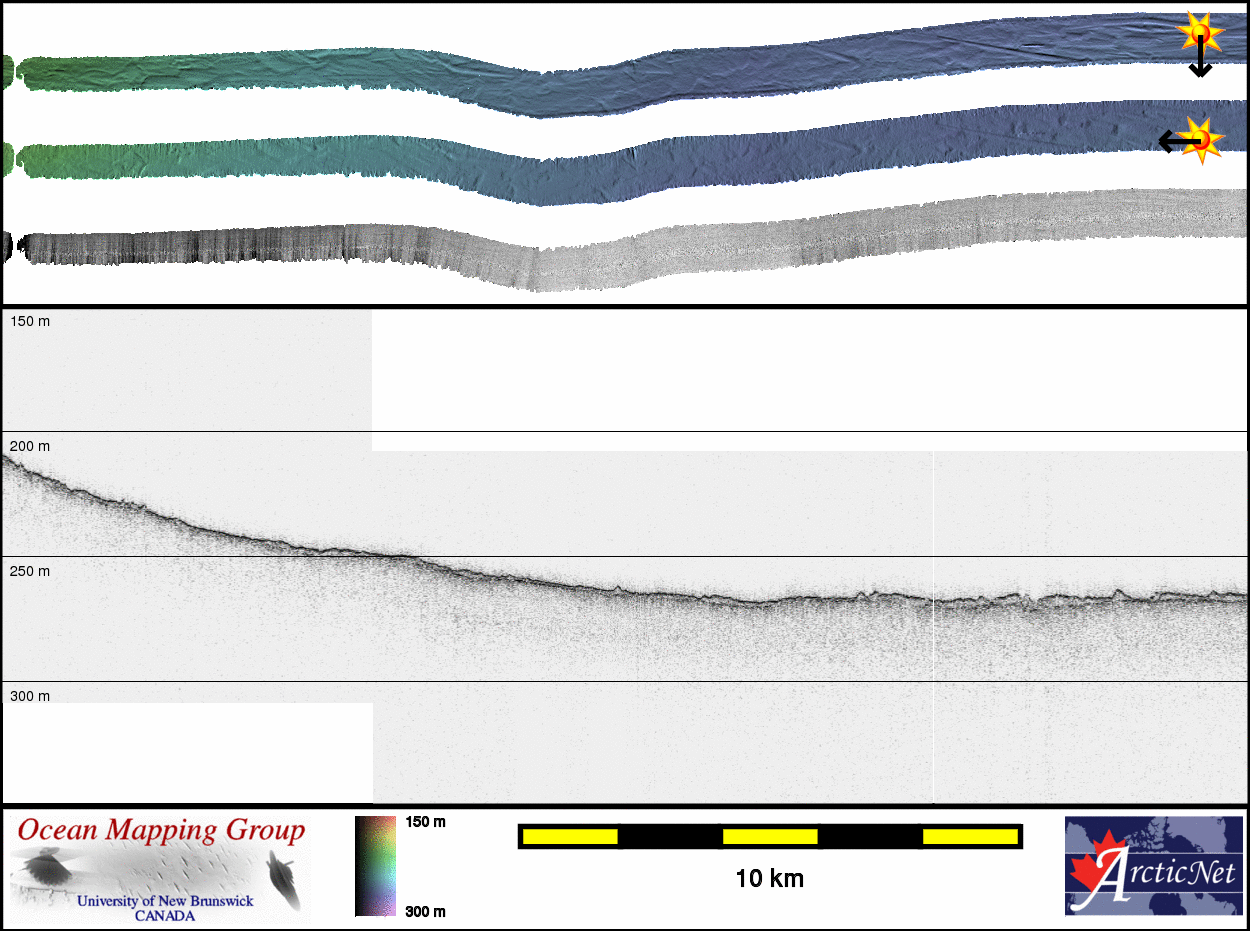Click the 10 km scale bar label
This screenshot has width=1250, height=931.
pos(769,879)
